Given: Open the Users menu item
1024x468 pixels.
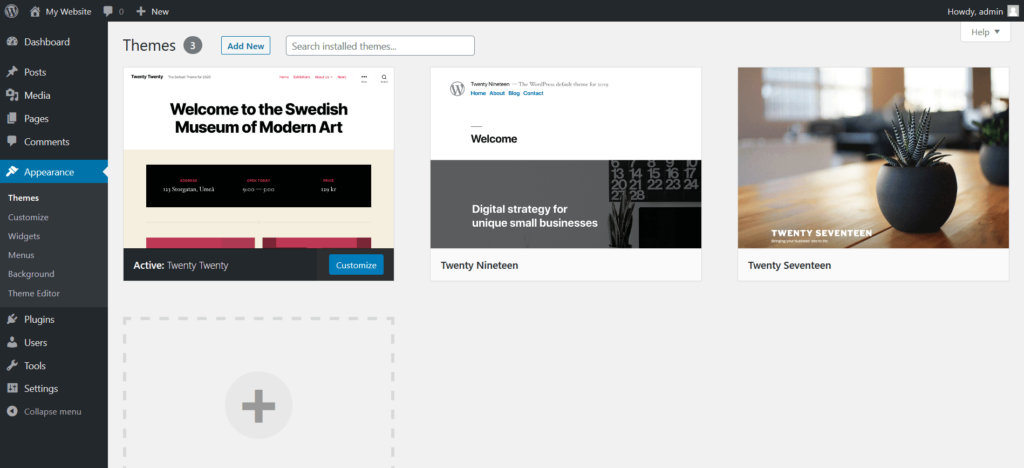Looking at the screenshot, I should (35, 342).
